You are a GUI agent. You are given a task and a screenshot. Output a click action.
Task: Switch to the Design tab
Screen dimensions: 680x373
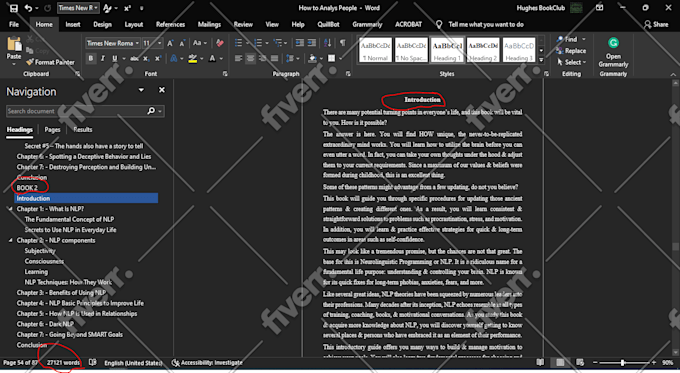102,25
